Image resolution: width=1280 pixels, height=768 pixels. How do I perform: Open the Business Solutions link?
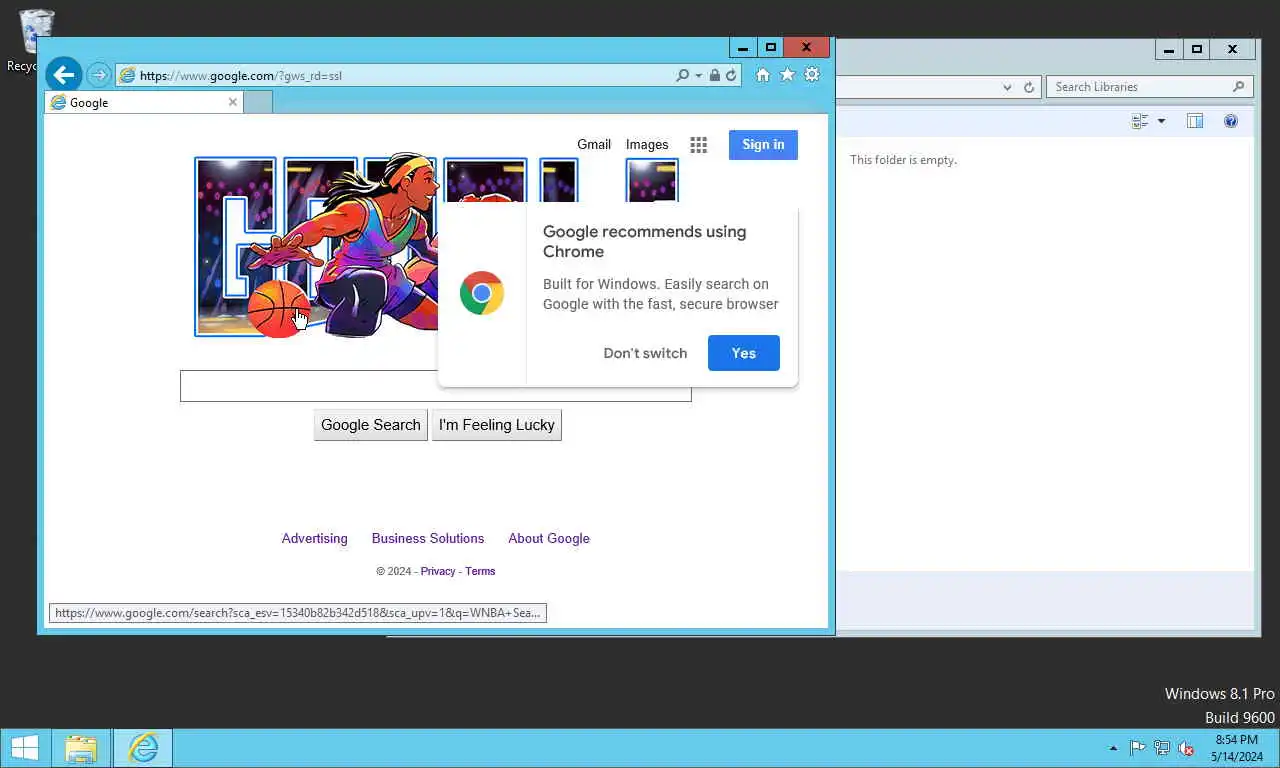coord(428,538)
